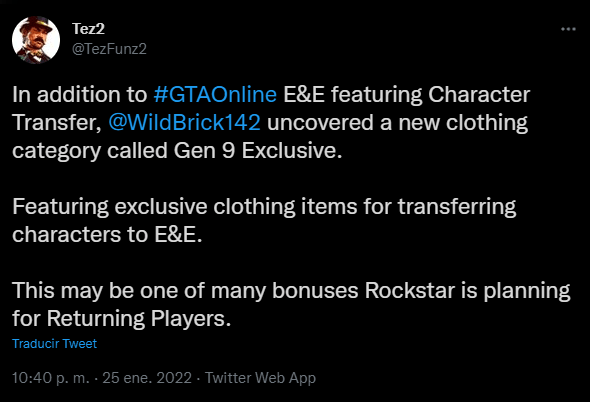The height and width of the screenshot is (402, 590).
Task: Click the word 'Transfer,' before the mention
Action: pos(57,123)
